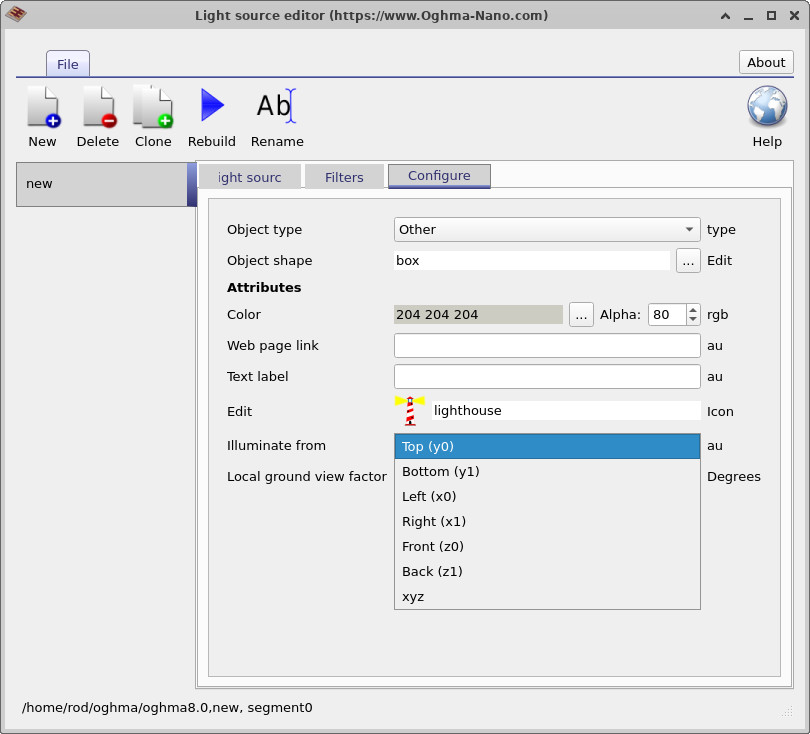Open the color picker for 204 204 204

coord(581,314)
